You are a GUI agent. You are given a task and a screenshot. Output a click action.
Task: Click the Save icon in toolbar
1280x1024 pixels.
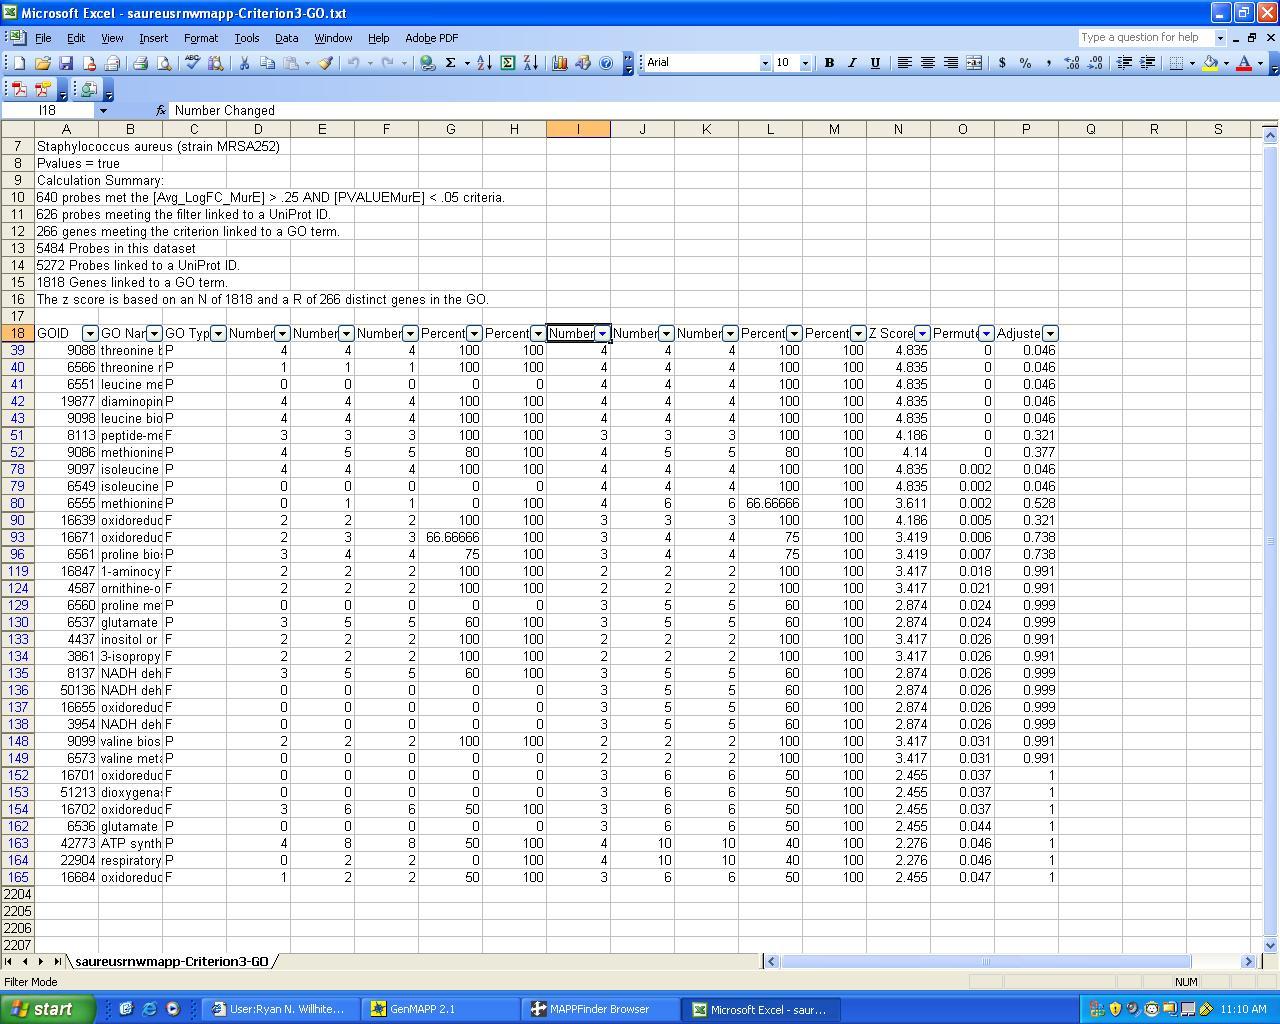(x=66, y=63)
